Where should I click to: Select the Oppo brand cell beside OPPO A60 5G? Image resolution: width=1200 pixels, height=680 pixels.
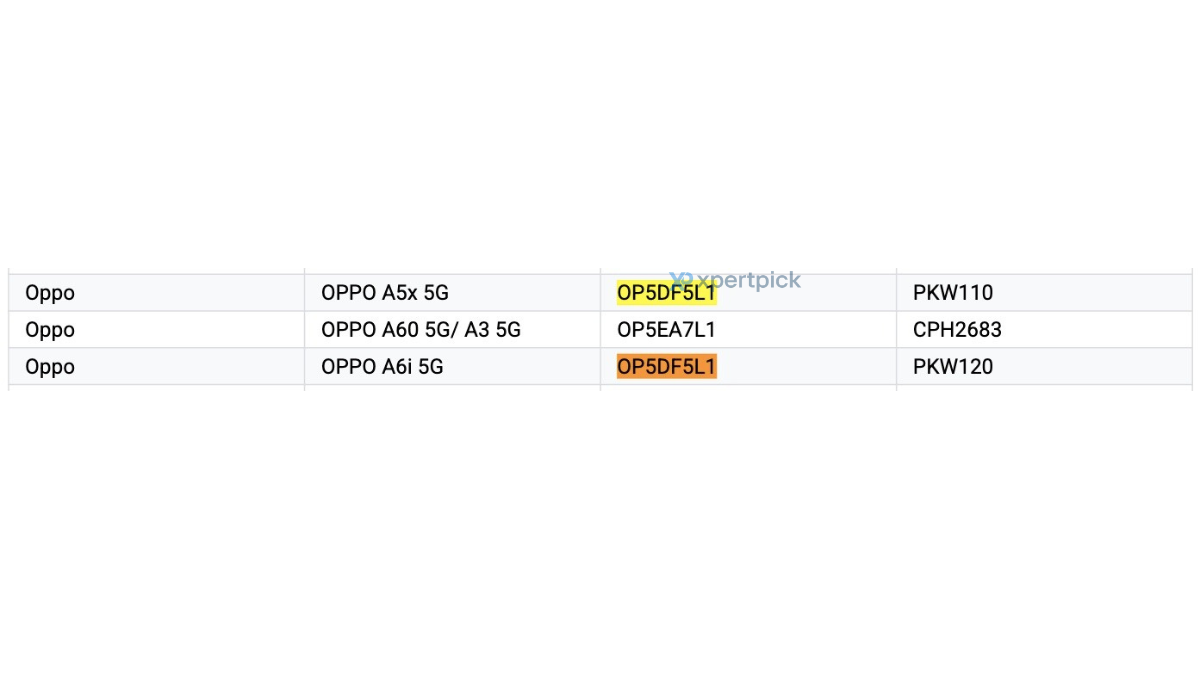coord(156,330)
